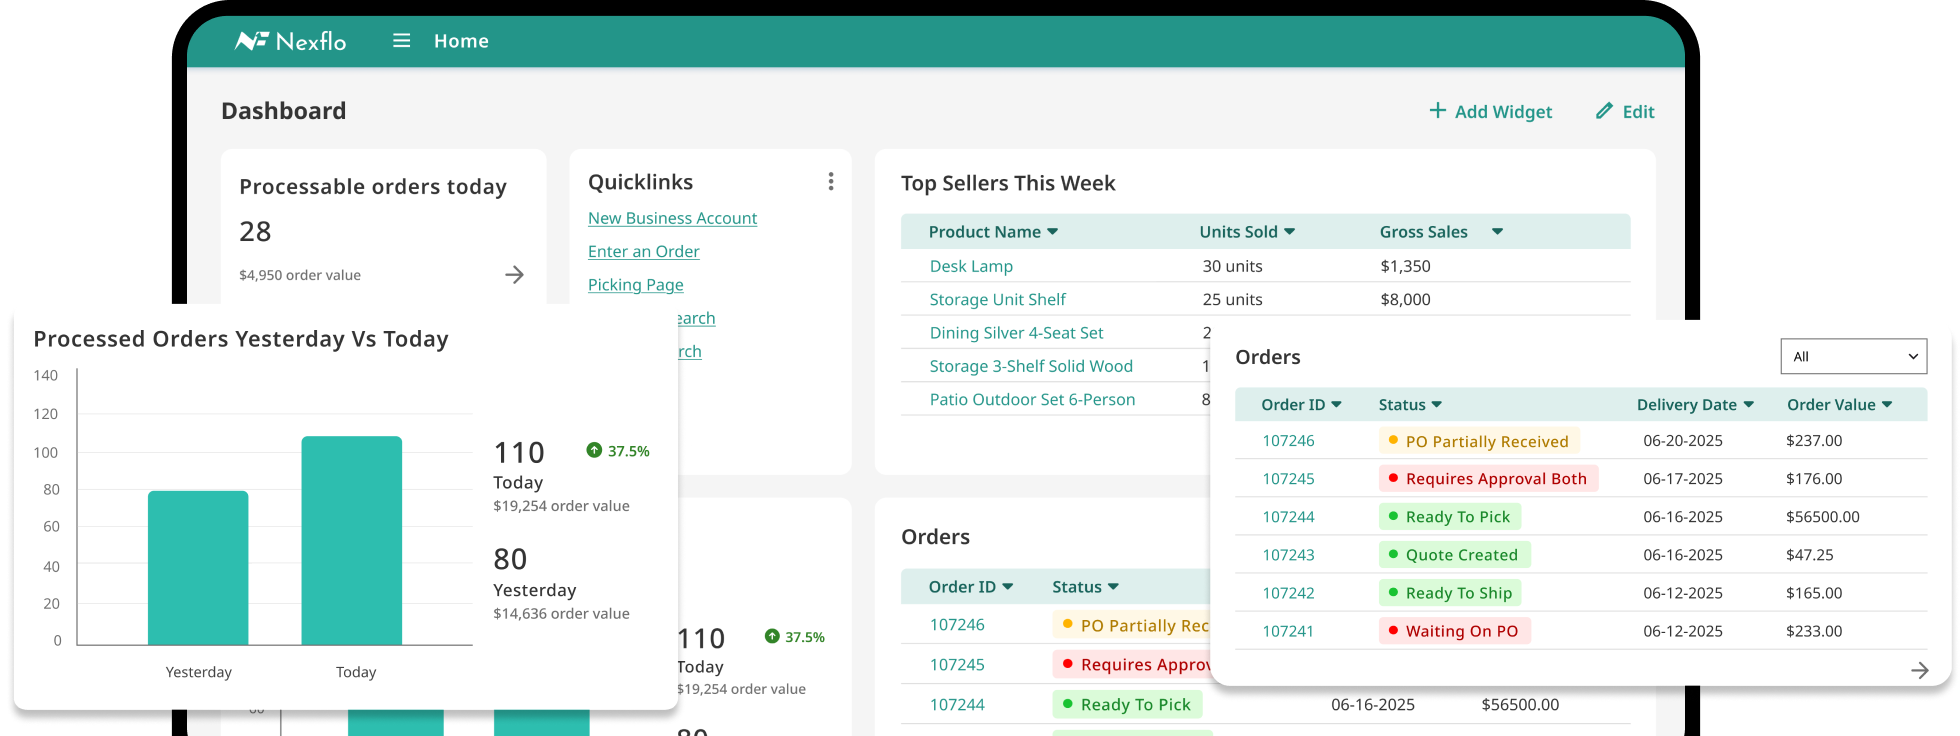The image size is (1960, 736).
Task: Open the Desk Lamp product
Action: coord(971,266)
